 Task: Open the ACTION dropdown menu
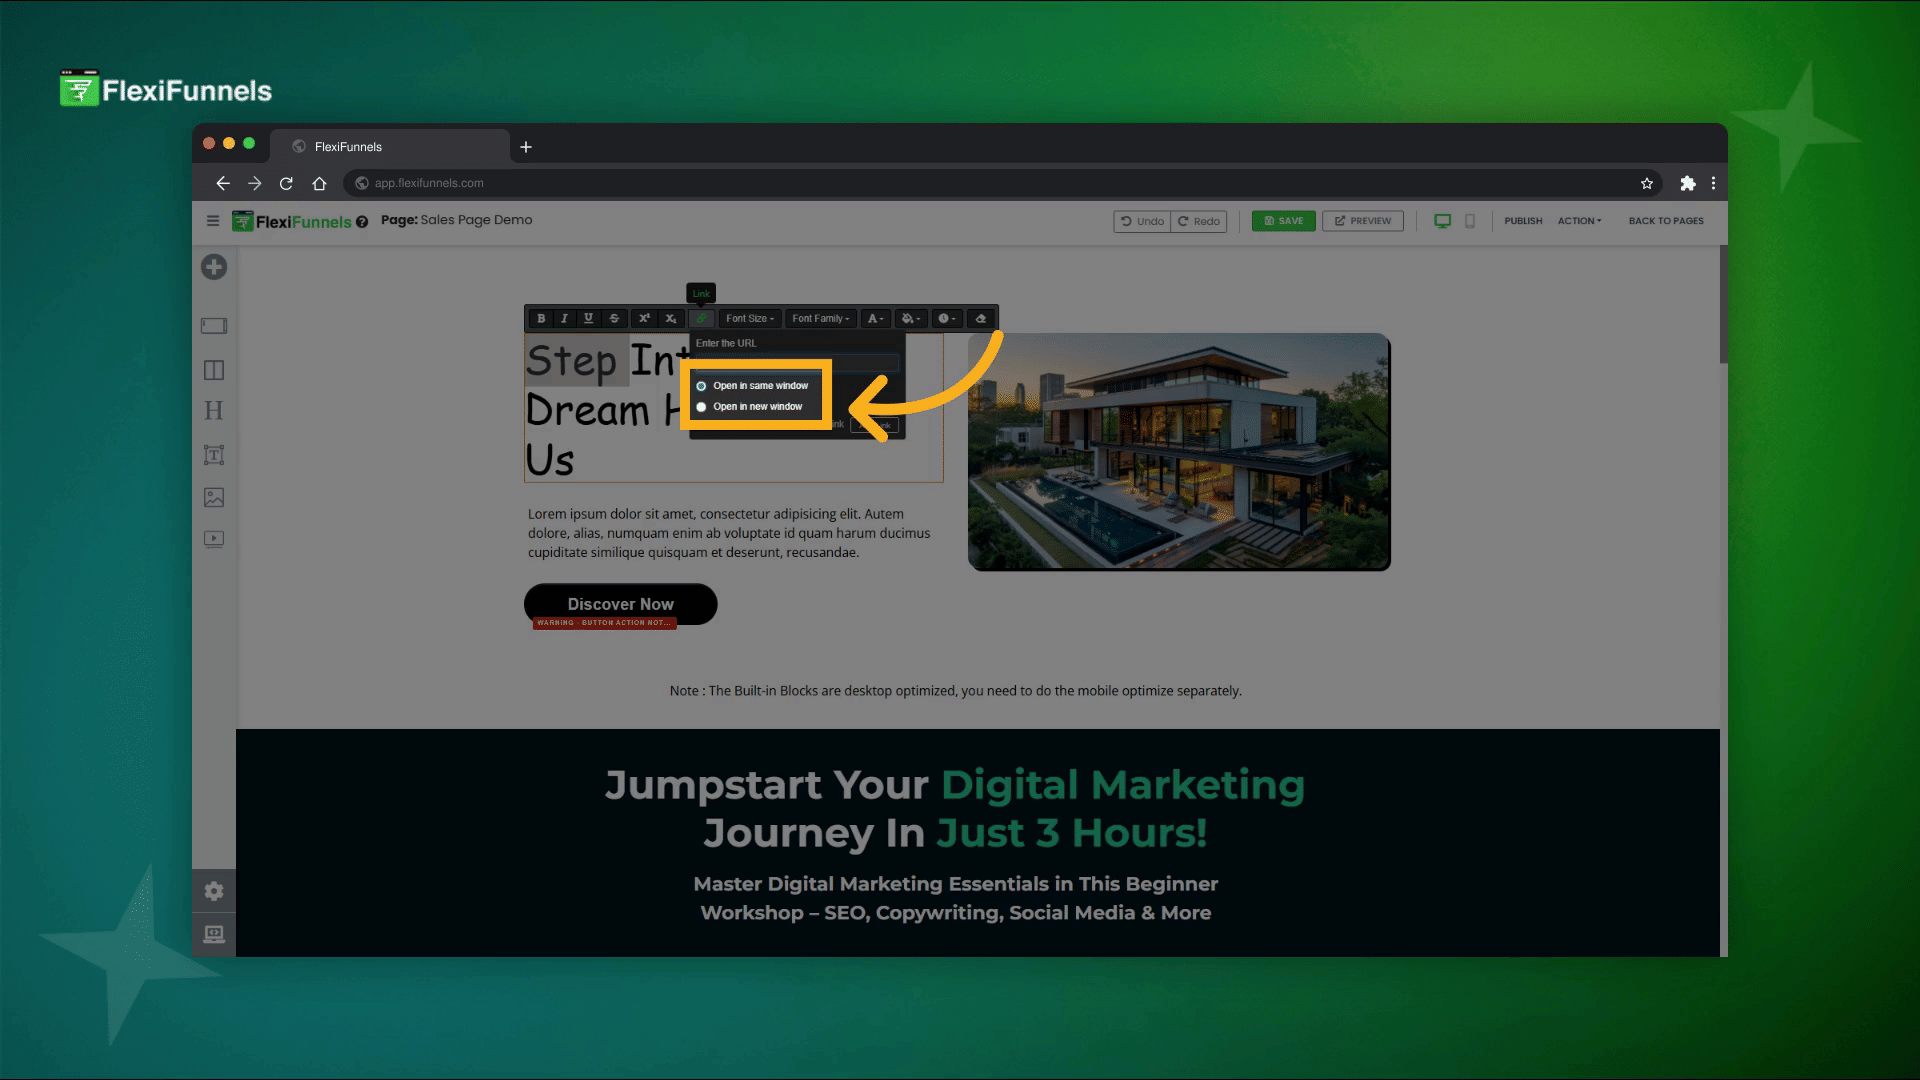click(x=1579, y=221)
